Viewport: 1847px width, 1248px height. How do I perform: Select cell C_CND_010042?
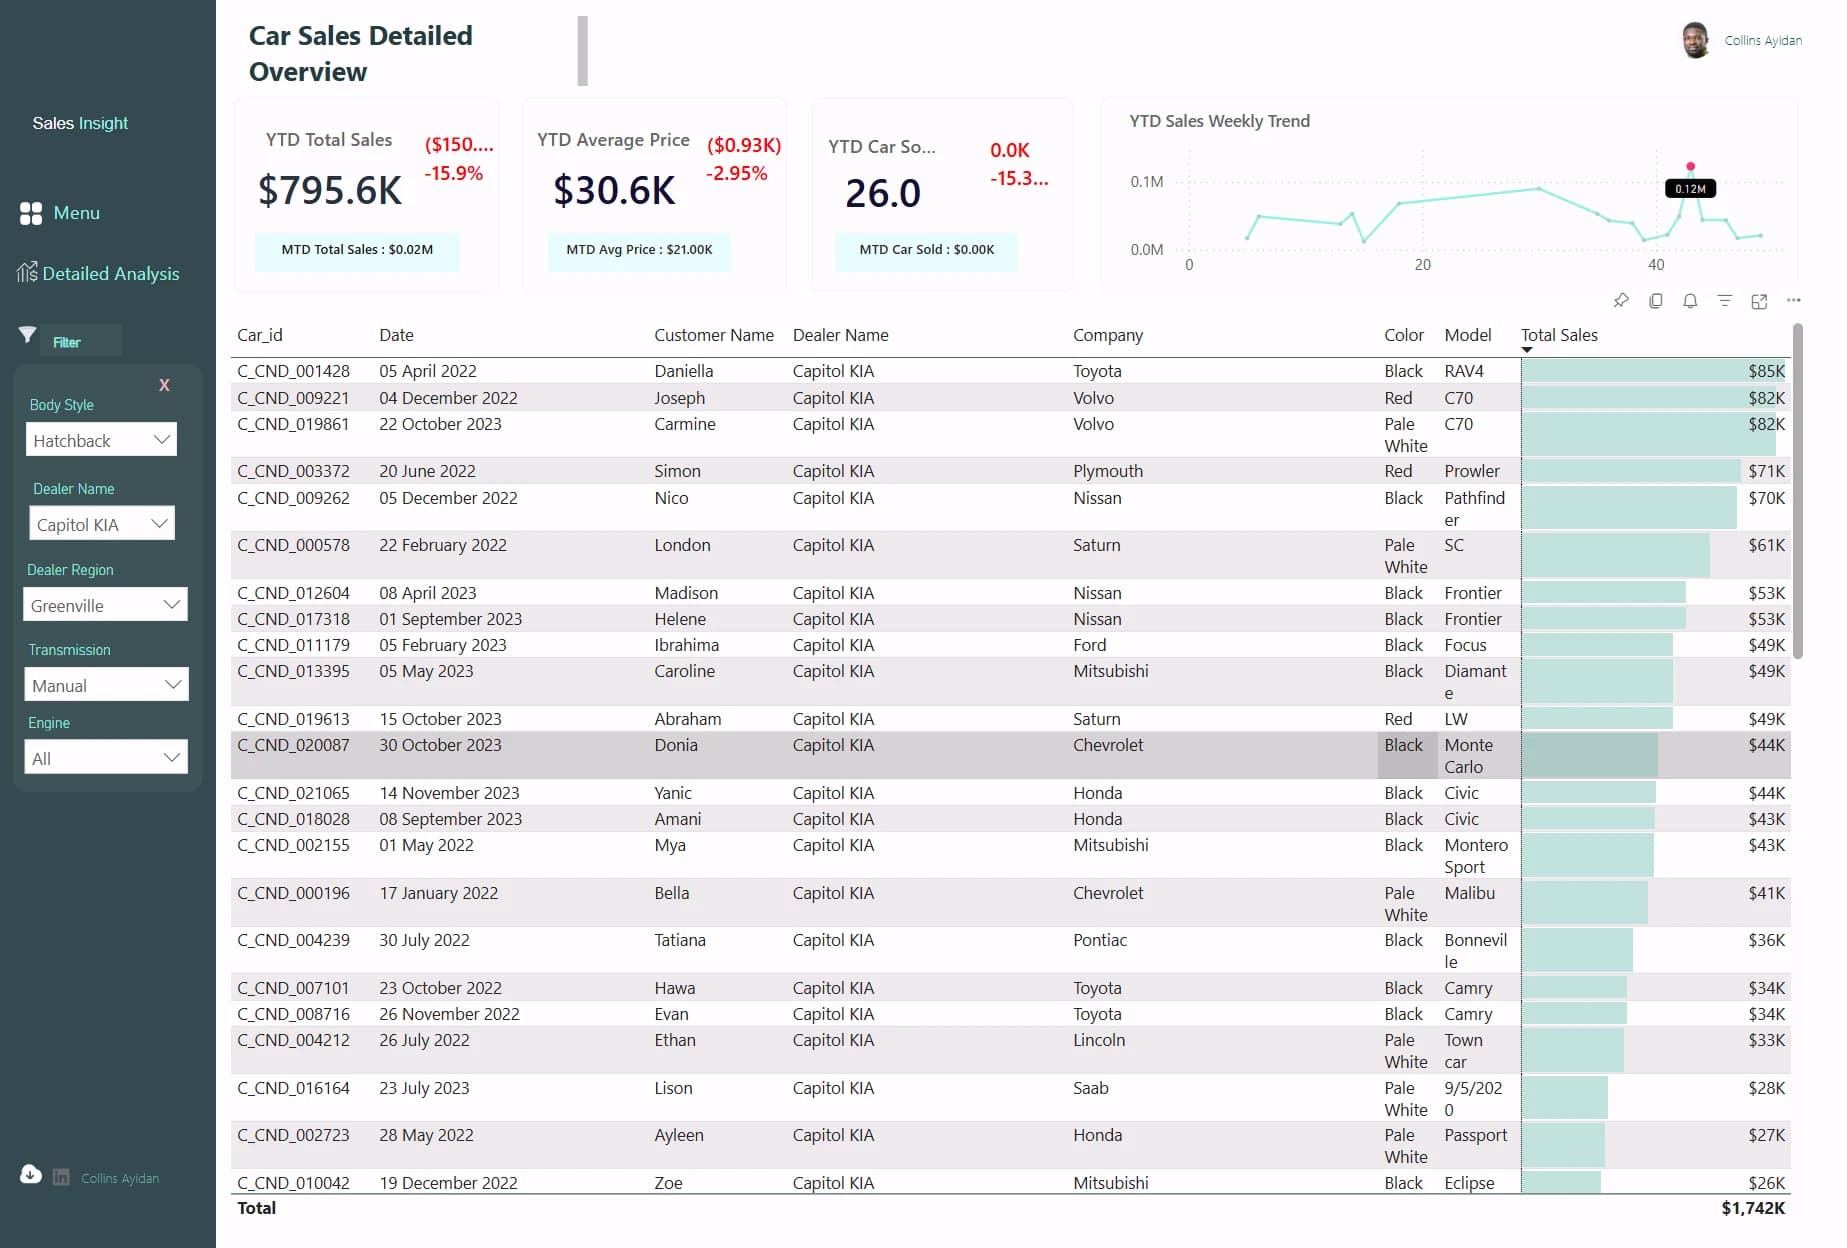[x=293, y=1183]
